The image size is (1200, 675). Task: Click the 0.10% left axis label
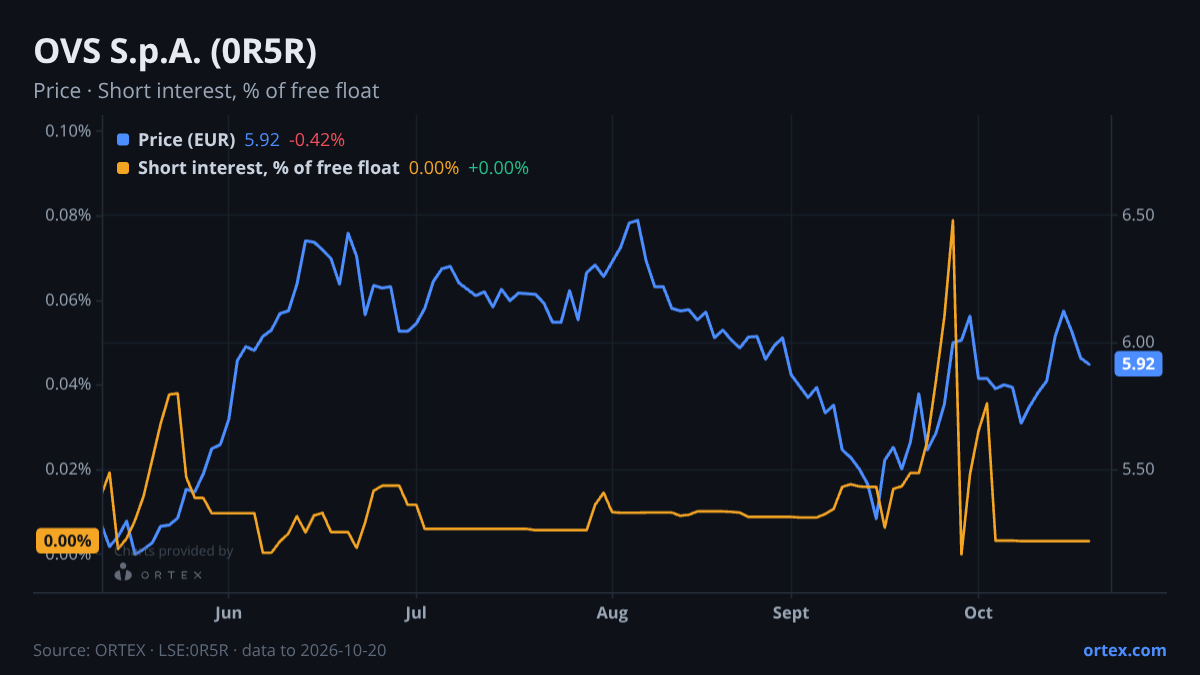tap(68, 131)
